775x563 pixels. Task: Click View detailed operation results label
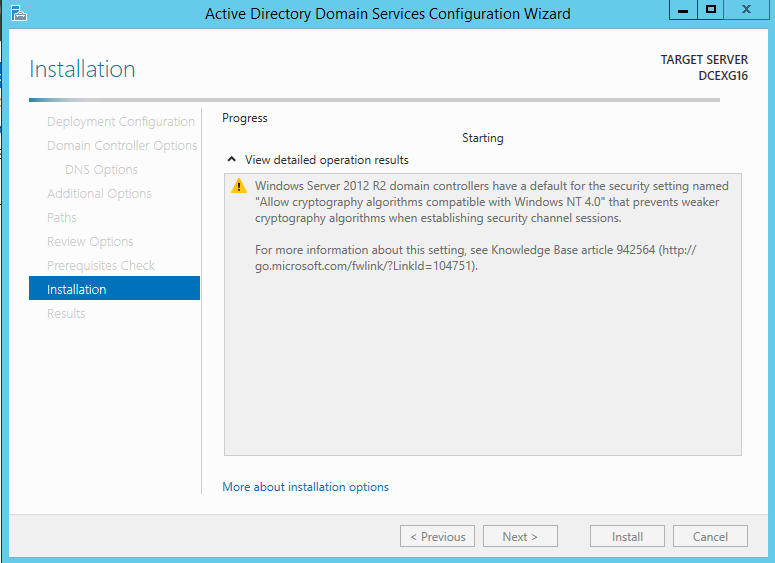[x=327, y=160]
